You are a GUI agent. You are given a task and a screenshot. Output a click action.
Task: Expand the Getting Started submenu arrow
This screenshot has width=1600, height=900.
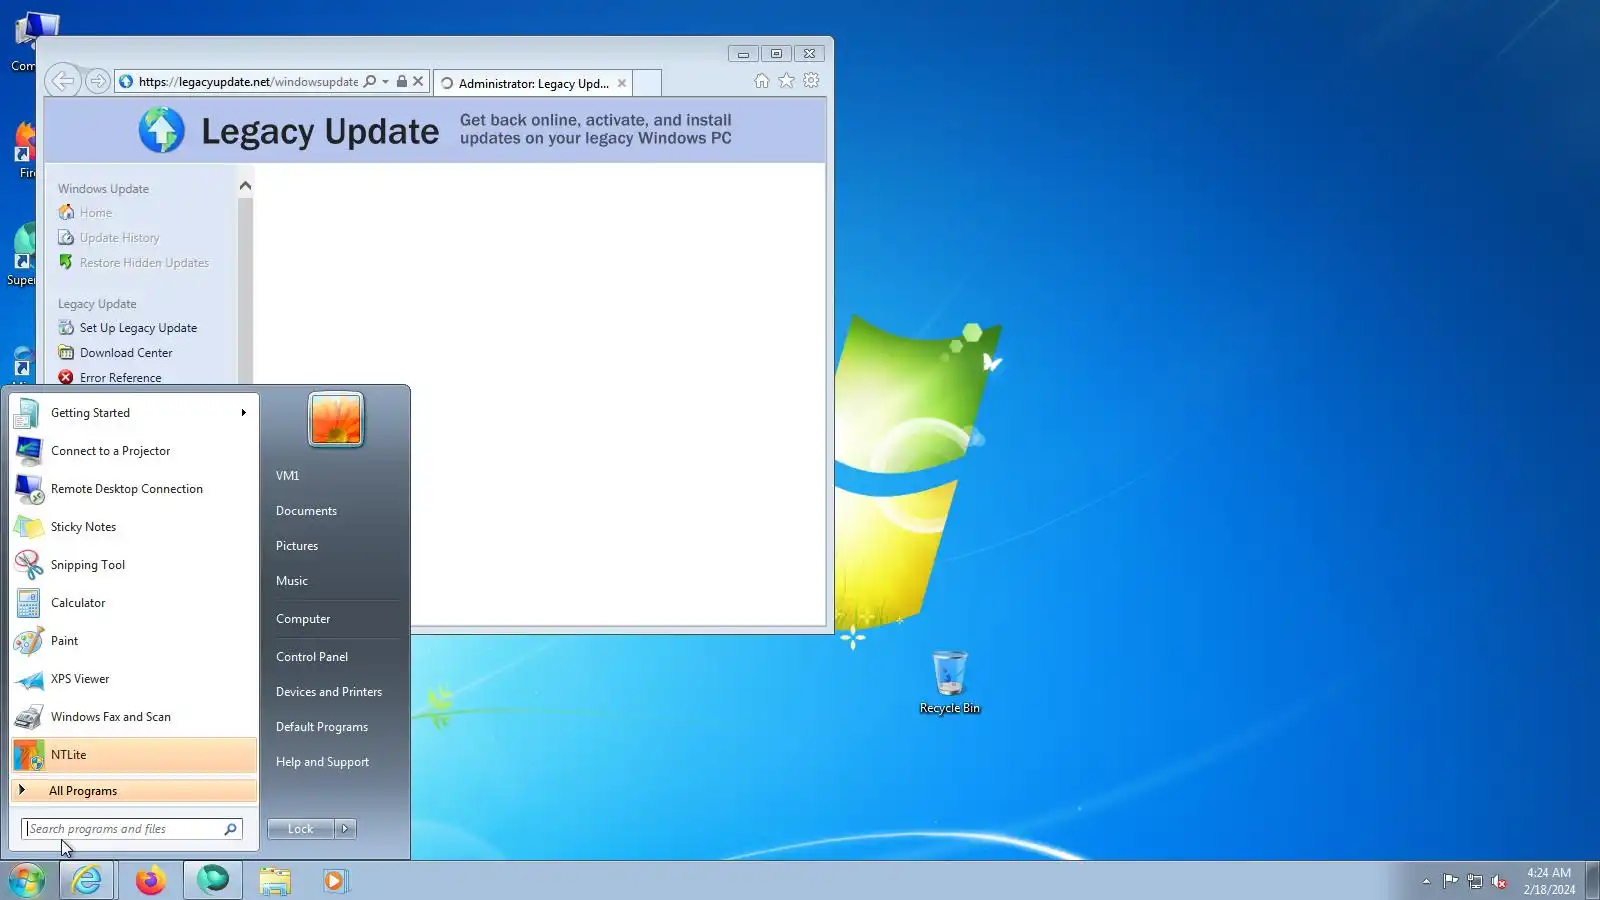click(243, 413)
